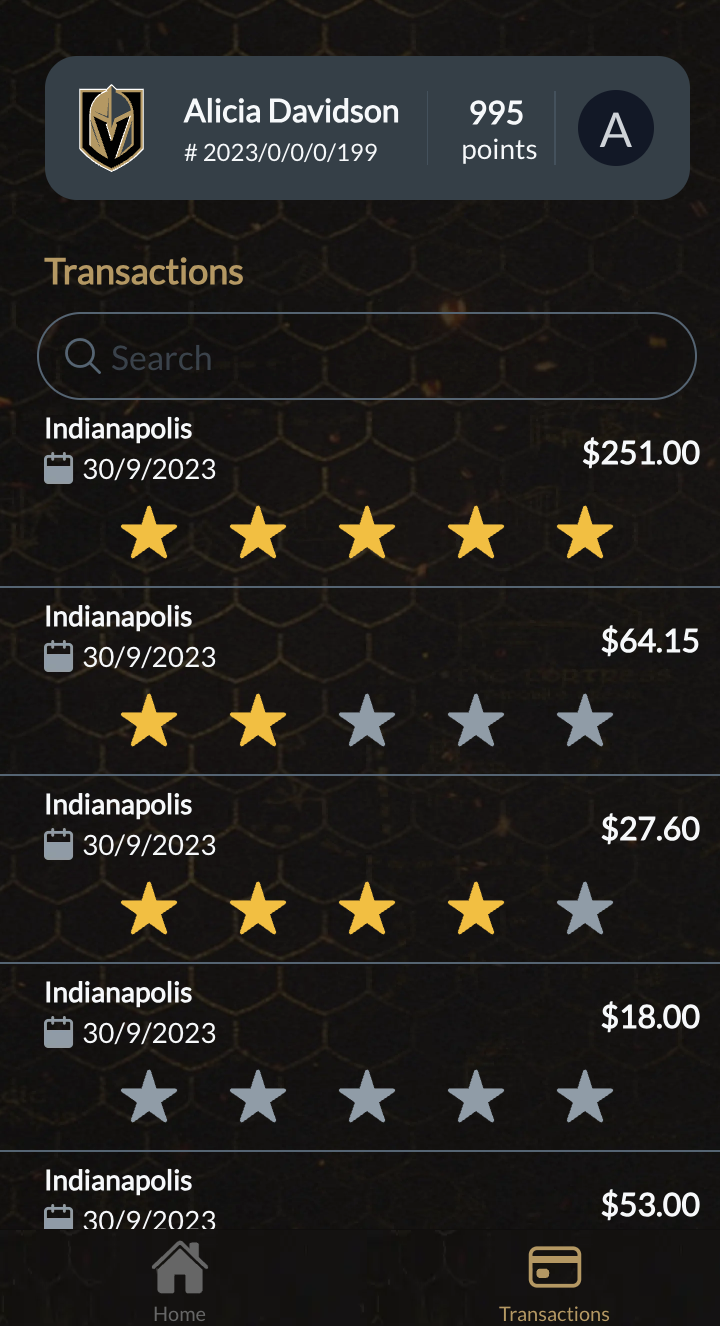Open the Alicia Davidson member name
The image size is (720, 1326).
(291, 111)
